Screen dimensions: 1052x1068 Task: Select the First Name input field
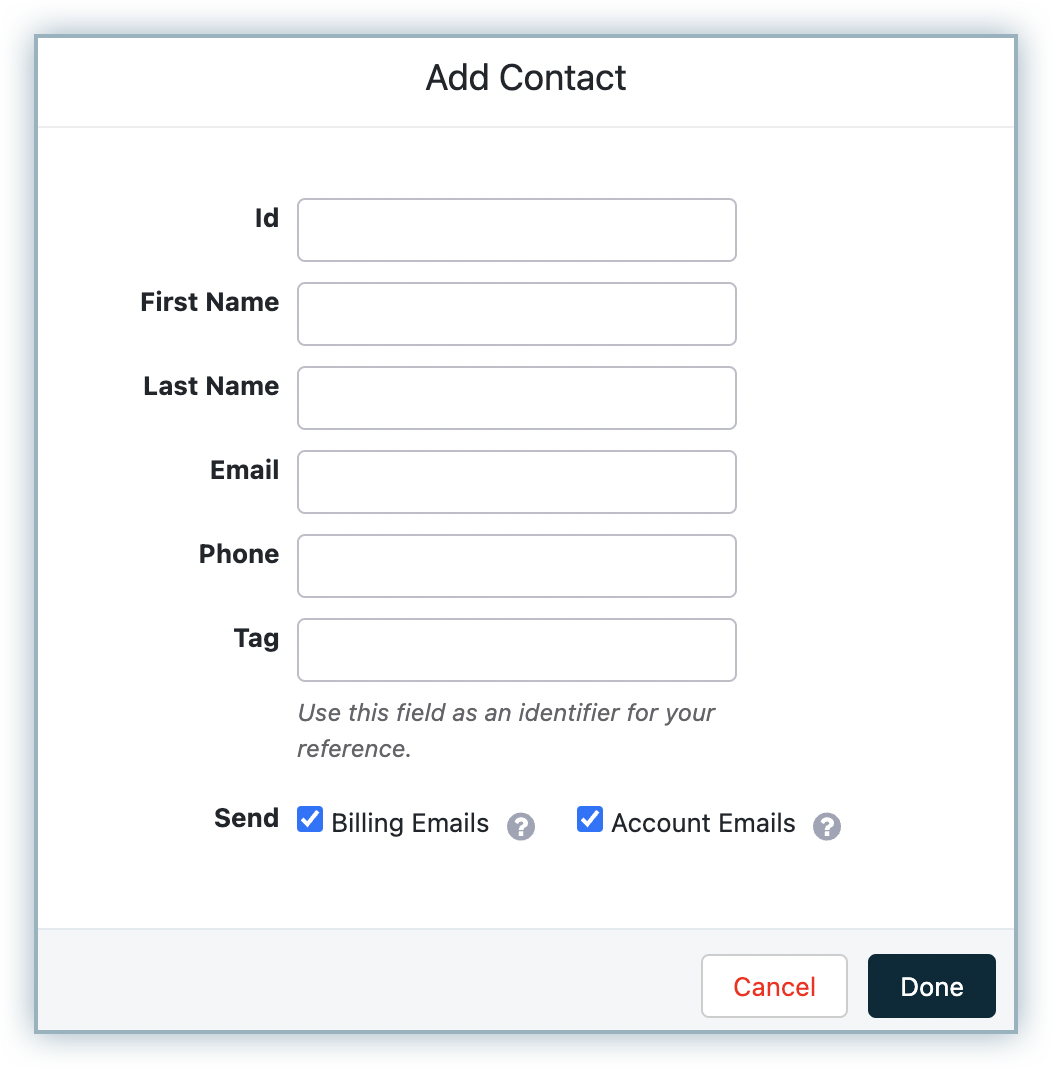click(517, 314)
